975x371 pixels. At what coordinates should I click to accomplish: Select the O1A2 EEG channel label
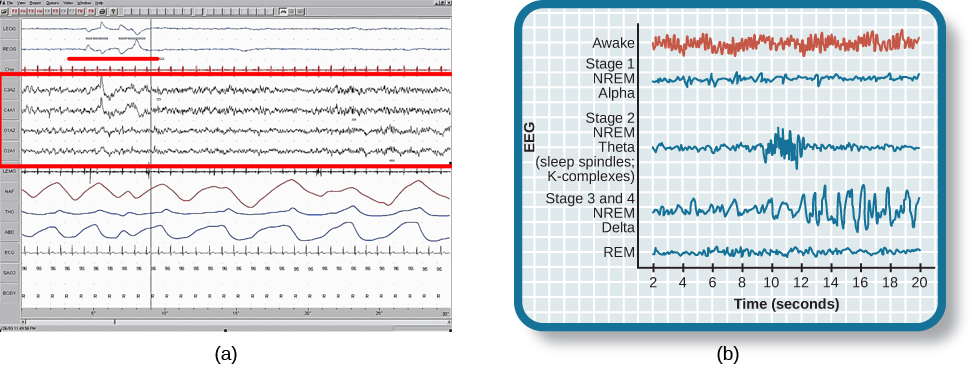pyautogui.click(x=9, y=131)
